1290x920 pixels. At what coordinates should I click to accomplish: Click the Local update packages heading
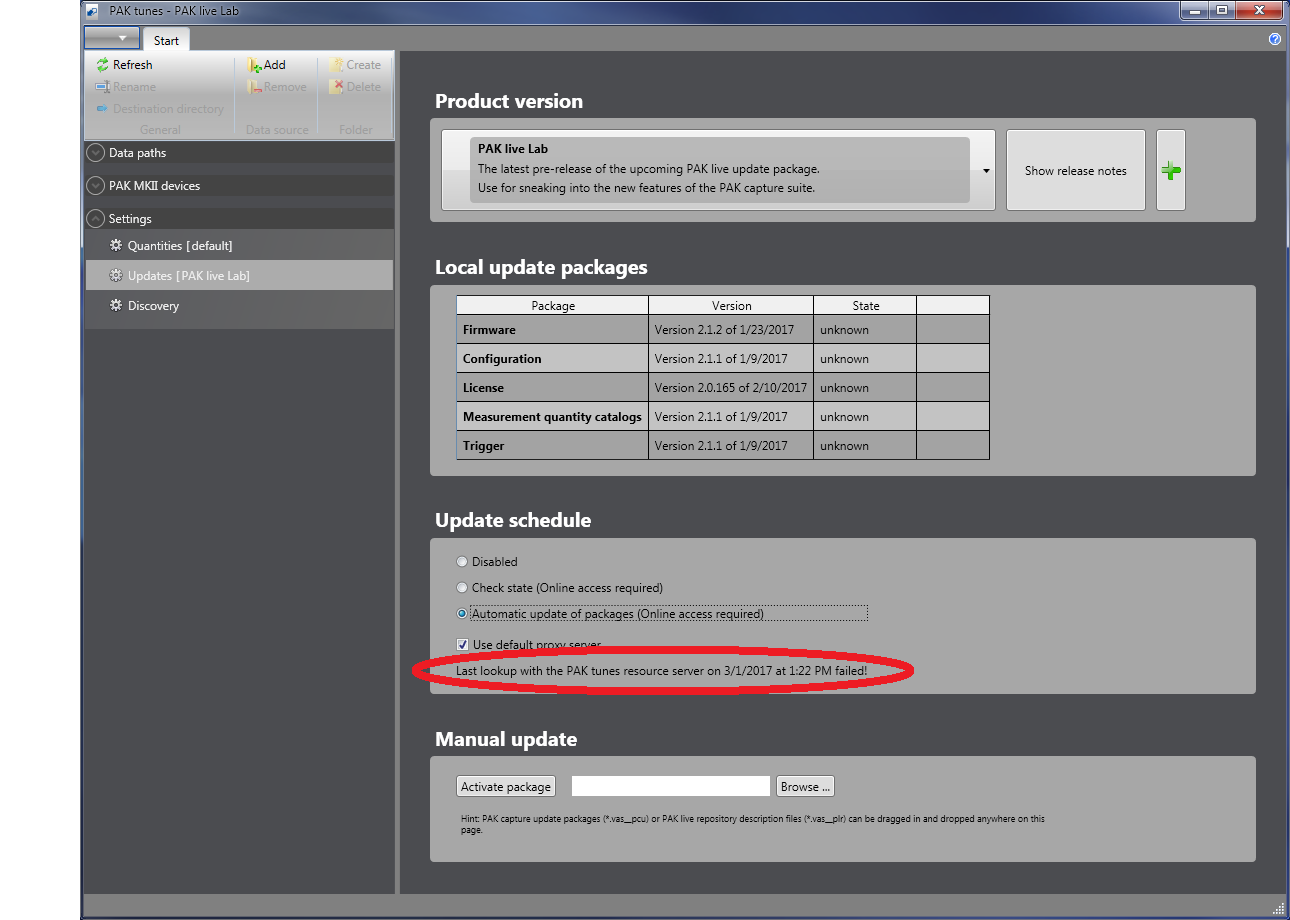(x=541, y=268)
